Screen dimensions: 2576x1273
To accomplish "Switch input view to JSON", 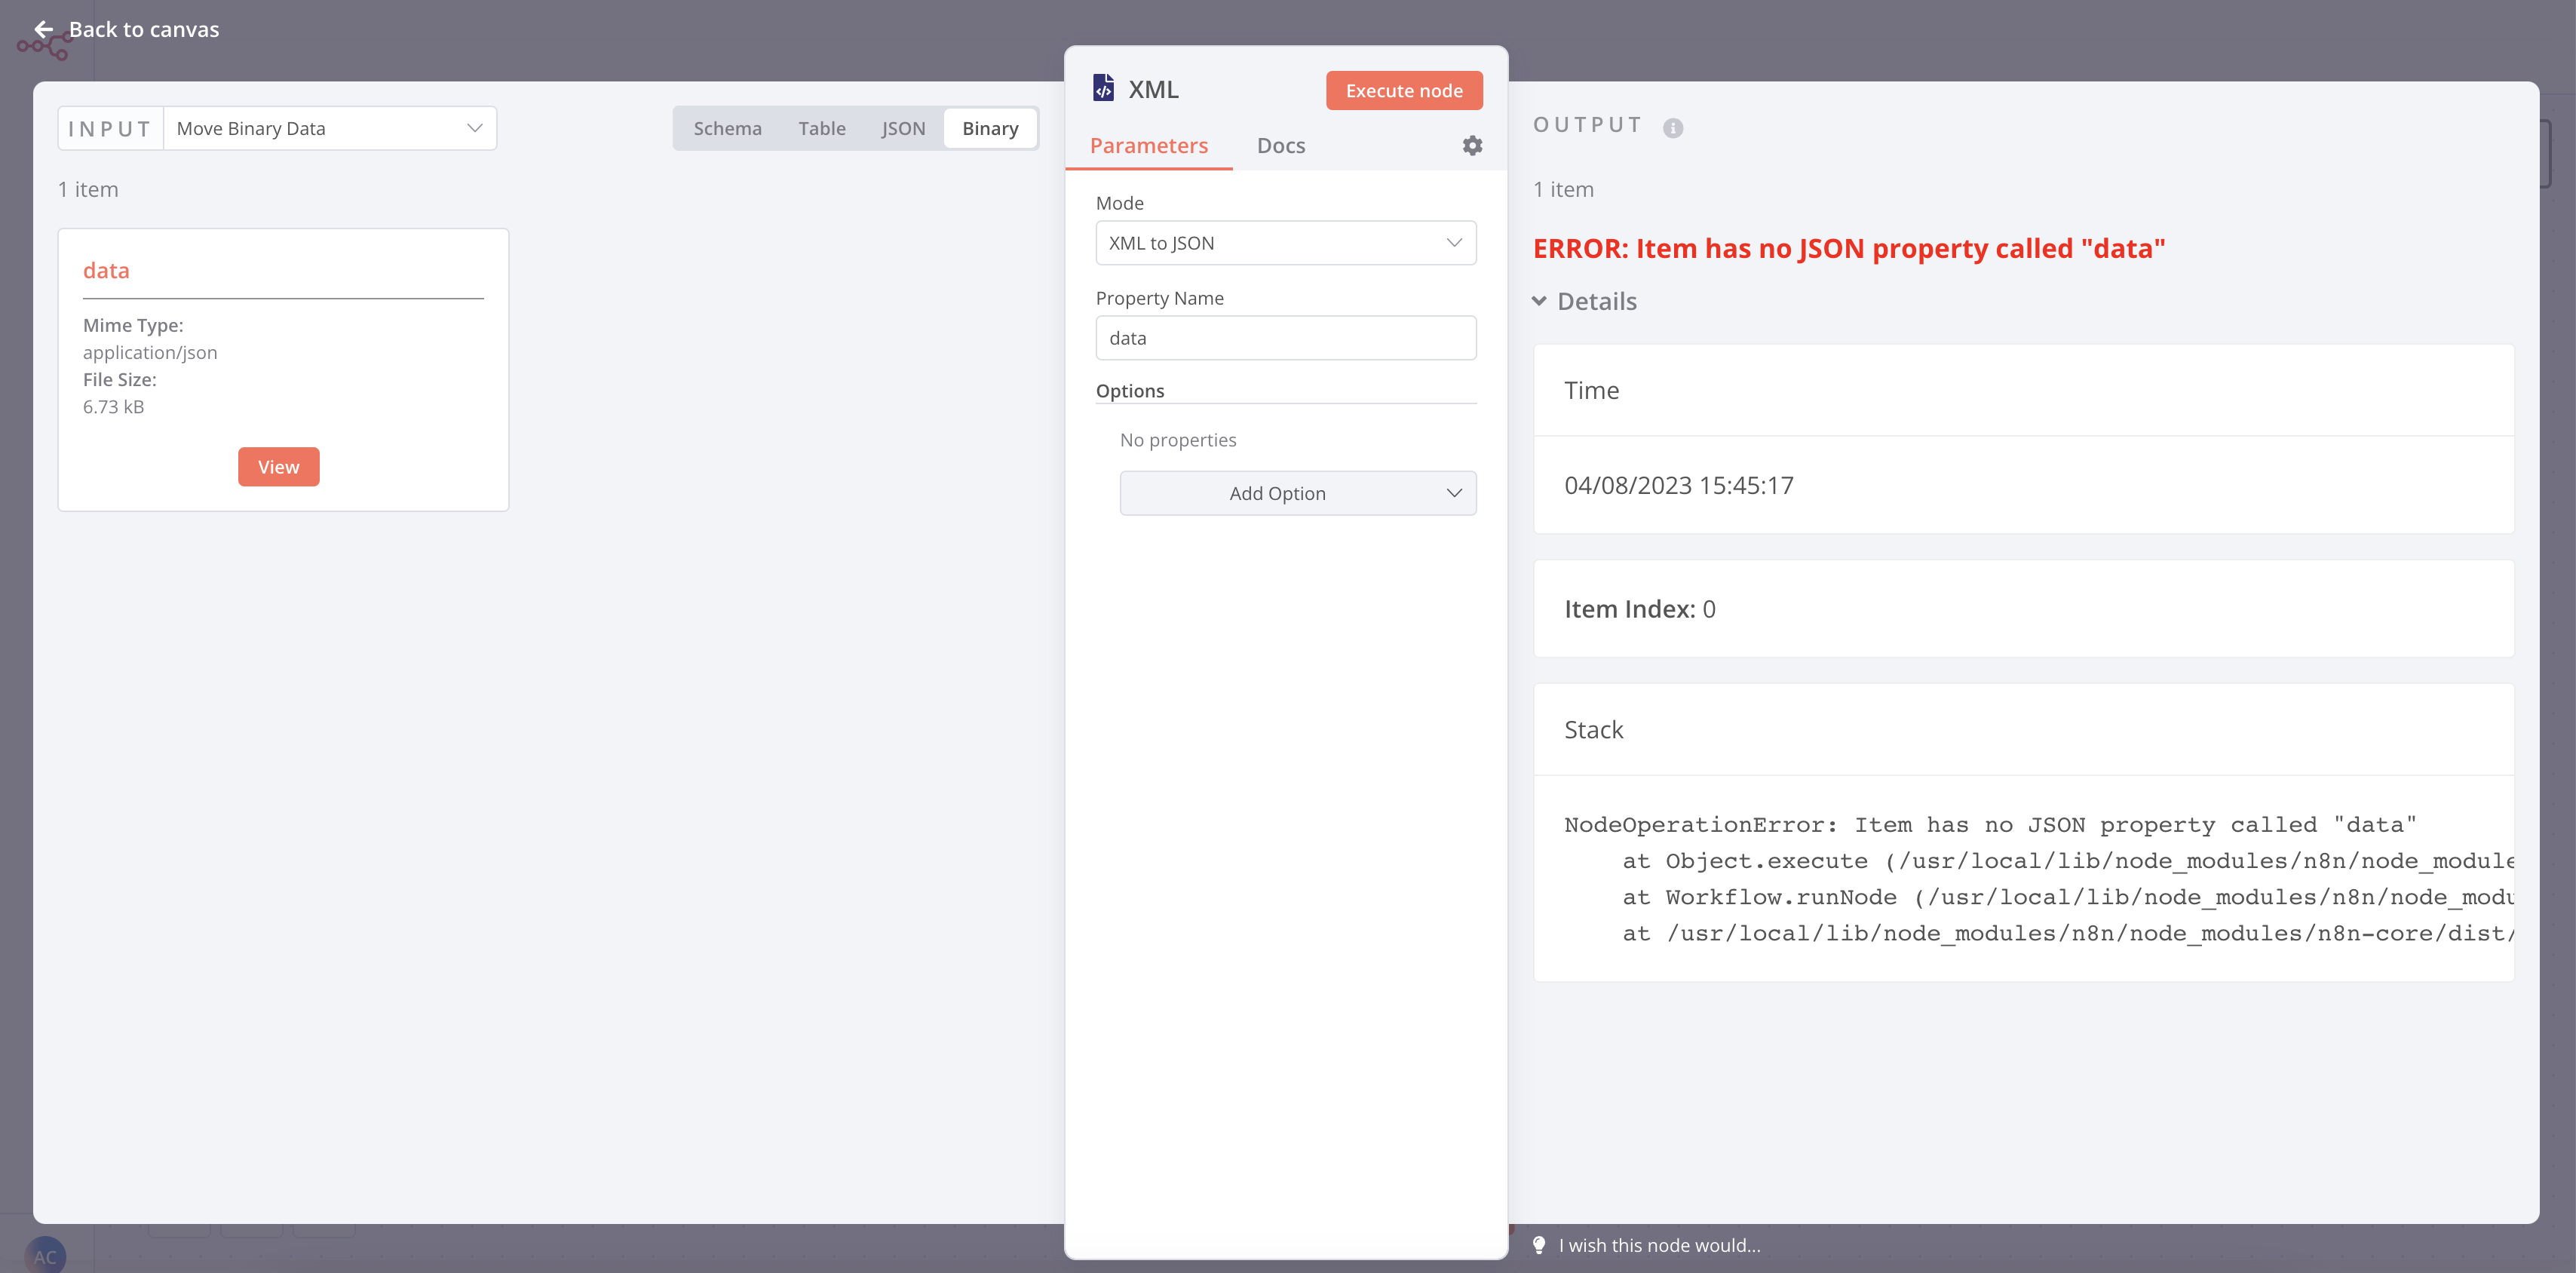I will (903, 128).
